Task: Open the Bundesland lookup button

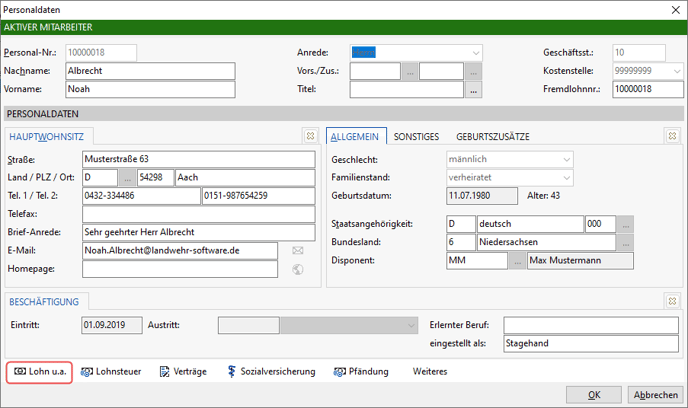Action: point(625,242)
